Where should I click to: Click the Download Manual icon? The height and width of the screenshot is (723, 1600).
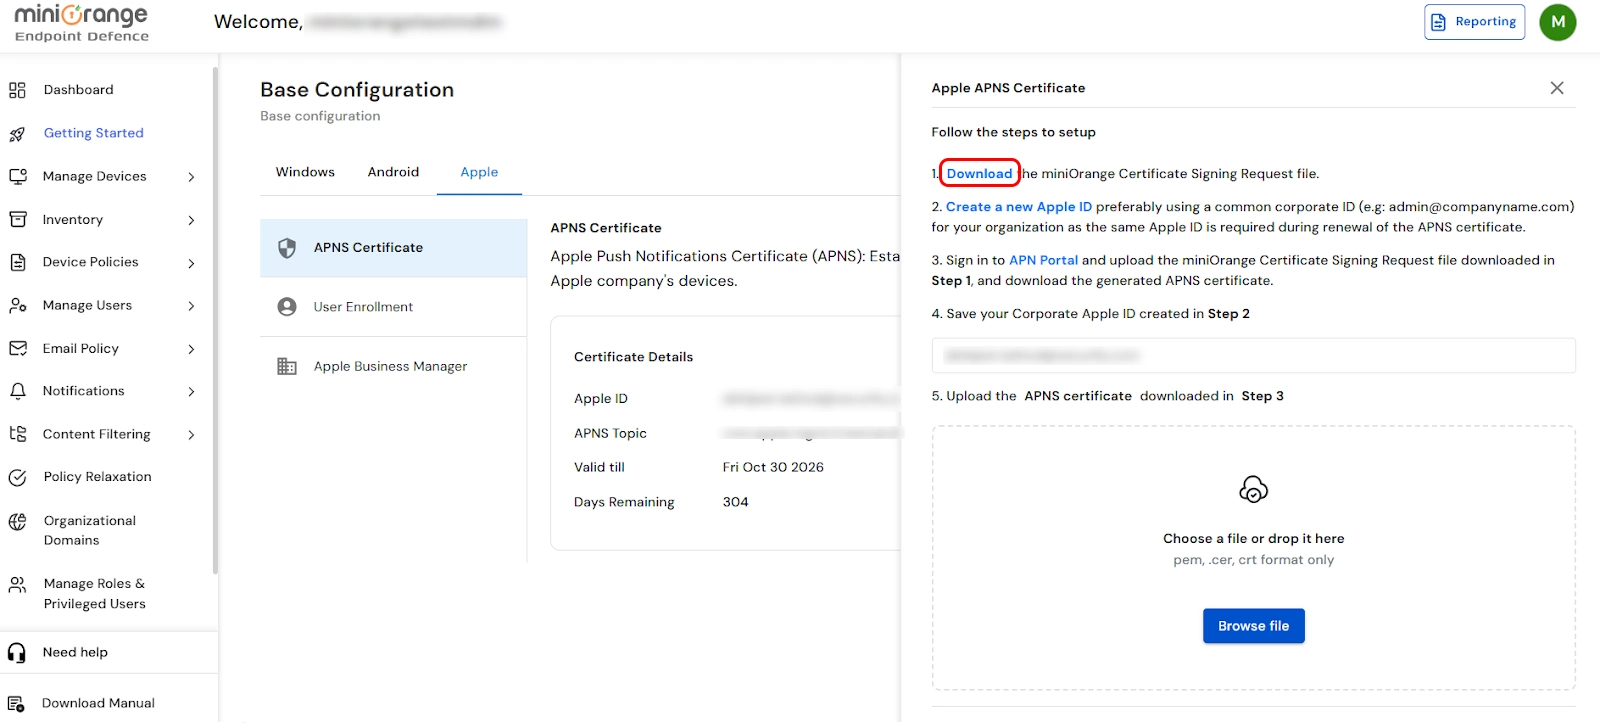pyautogui.click(x=16, y=704)
